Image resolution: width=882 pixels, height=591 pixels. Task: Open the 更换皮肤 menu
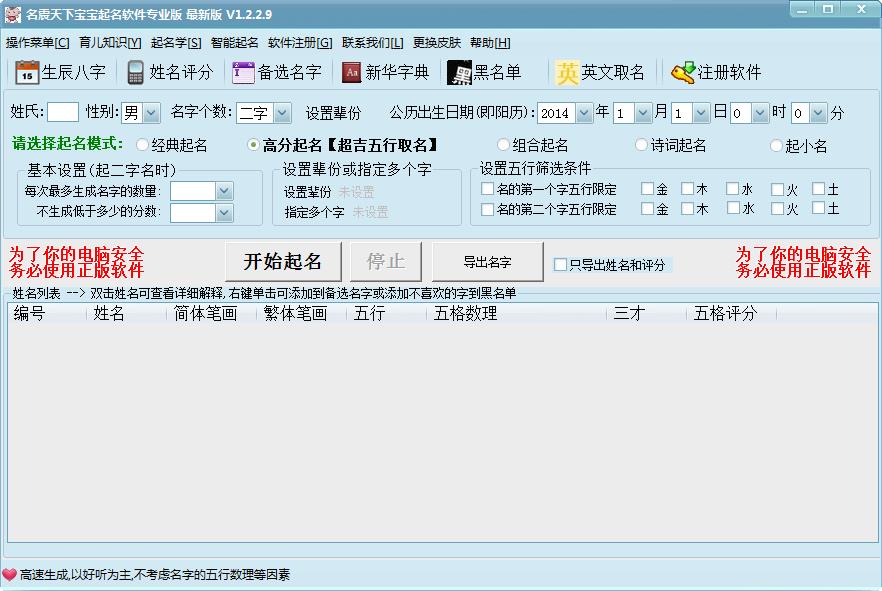coord(436,43)
